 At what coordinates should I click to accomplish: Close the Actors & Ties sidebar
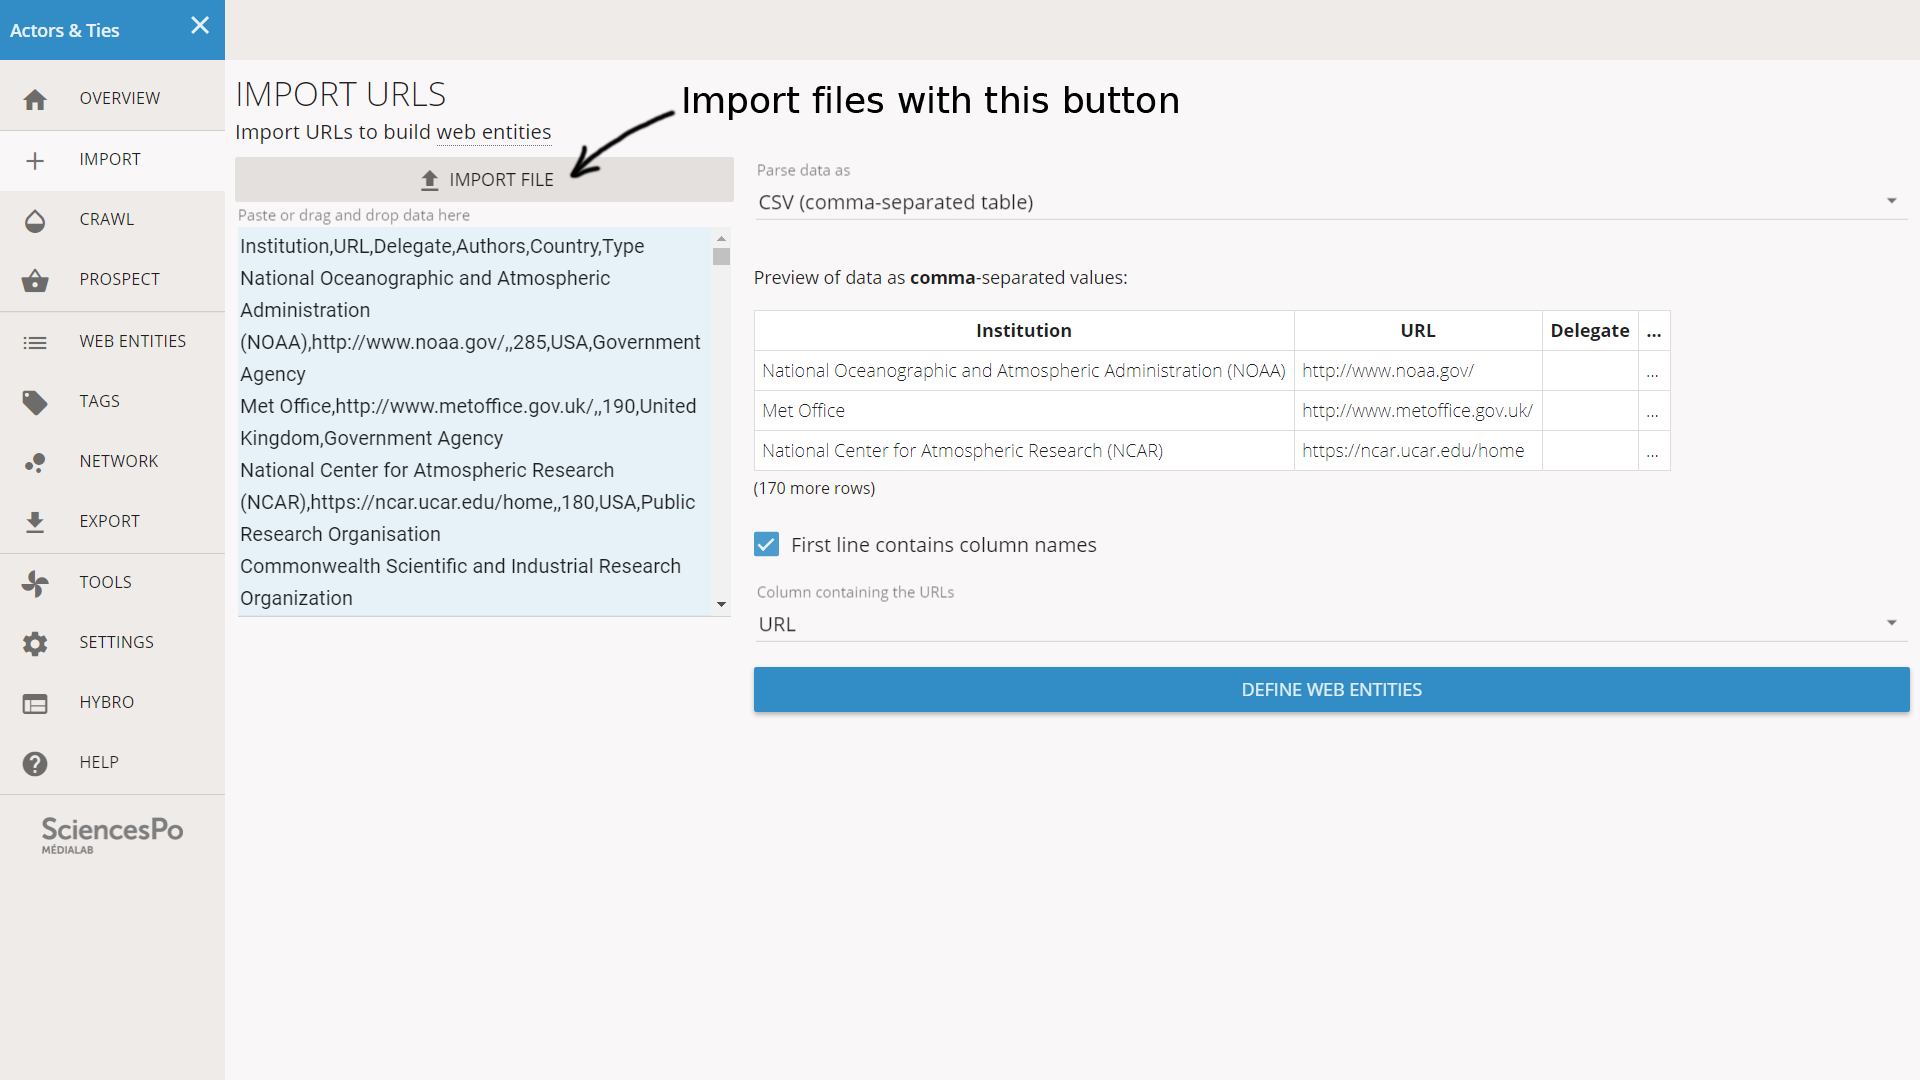pos(200,25)
